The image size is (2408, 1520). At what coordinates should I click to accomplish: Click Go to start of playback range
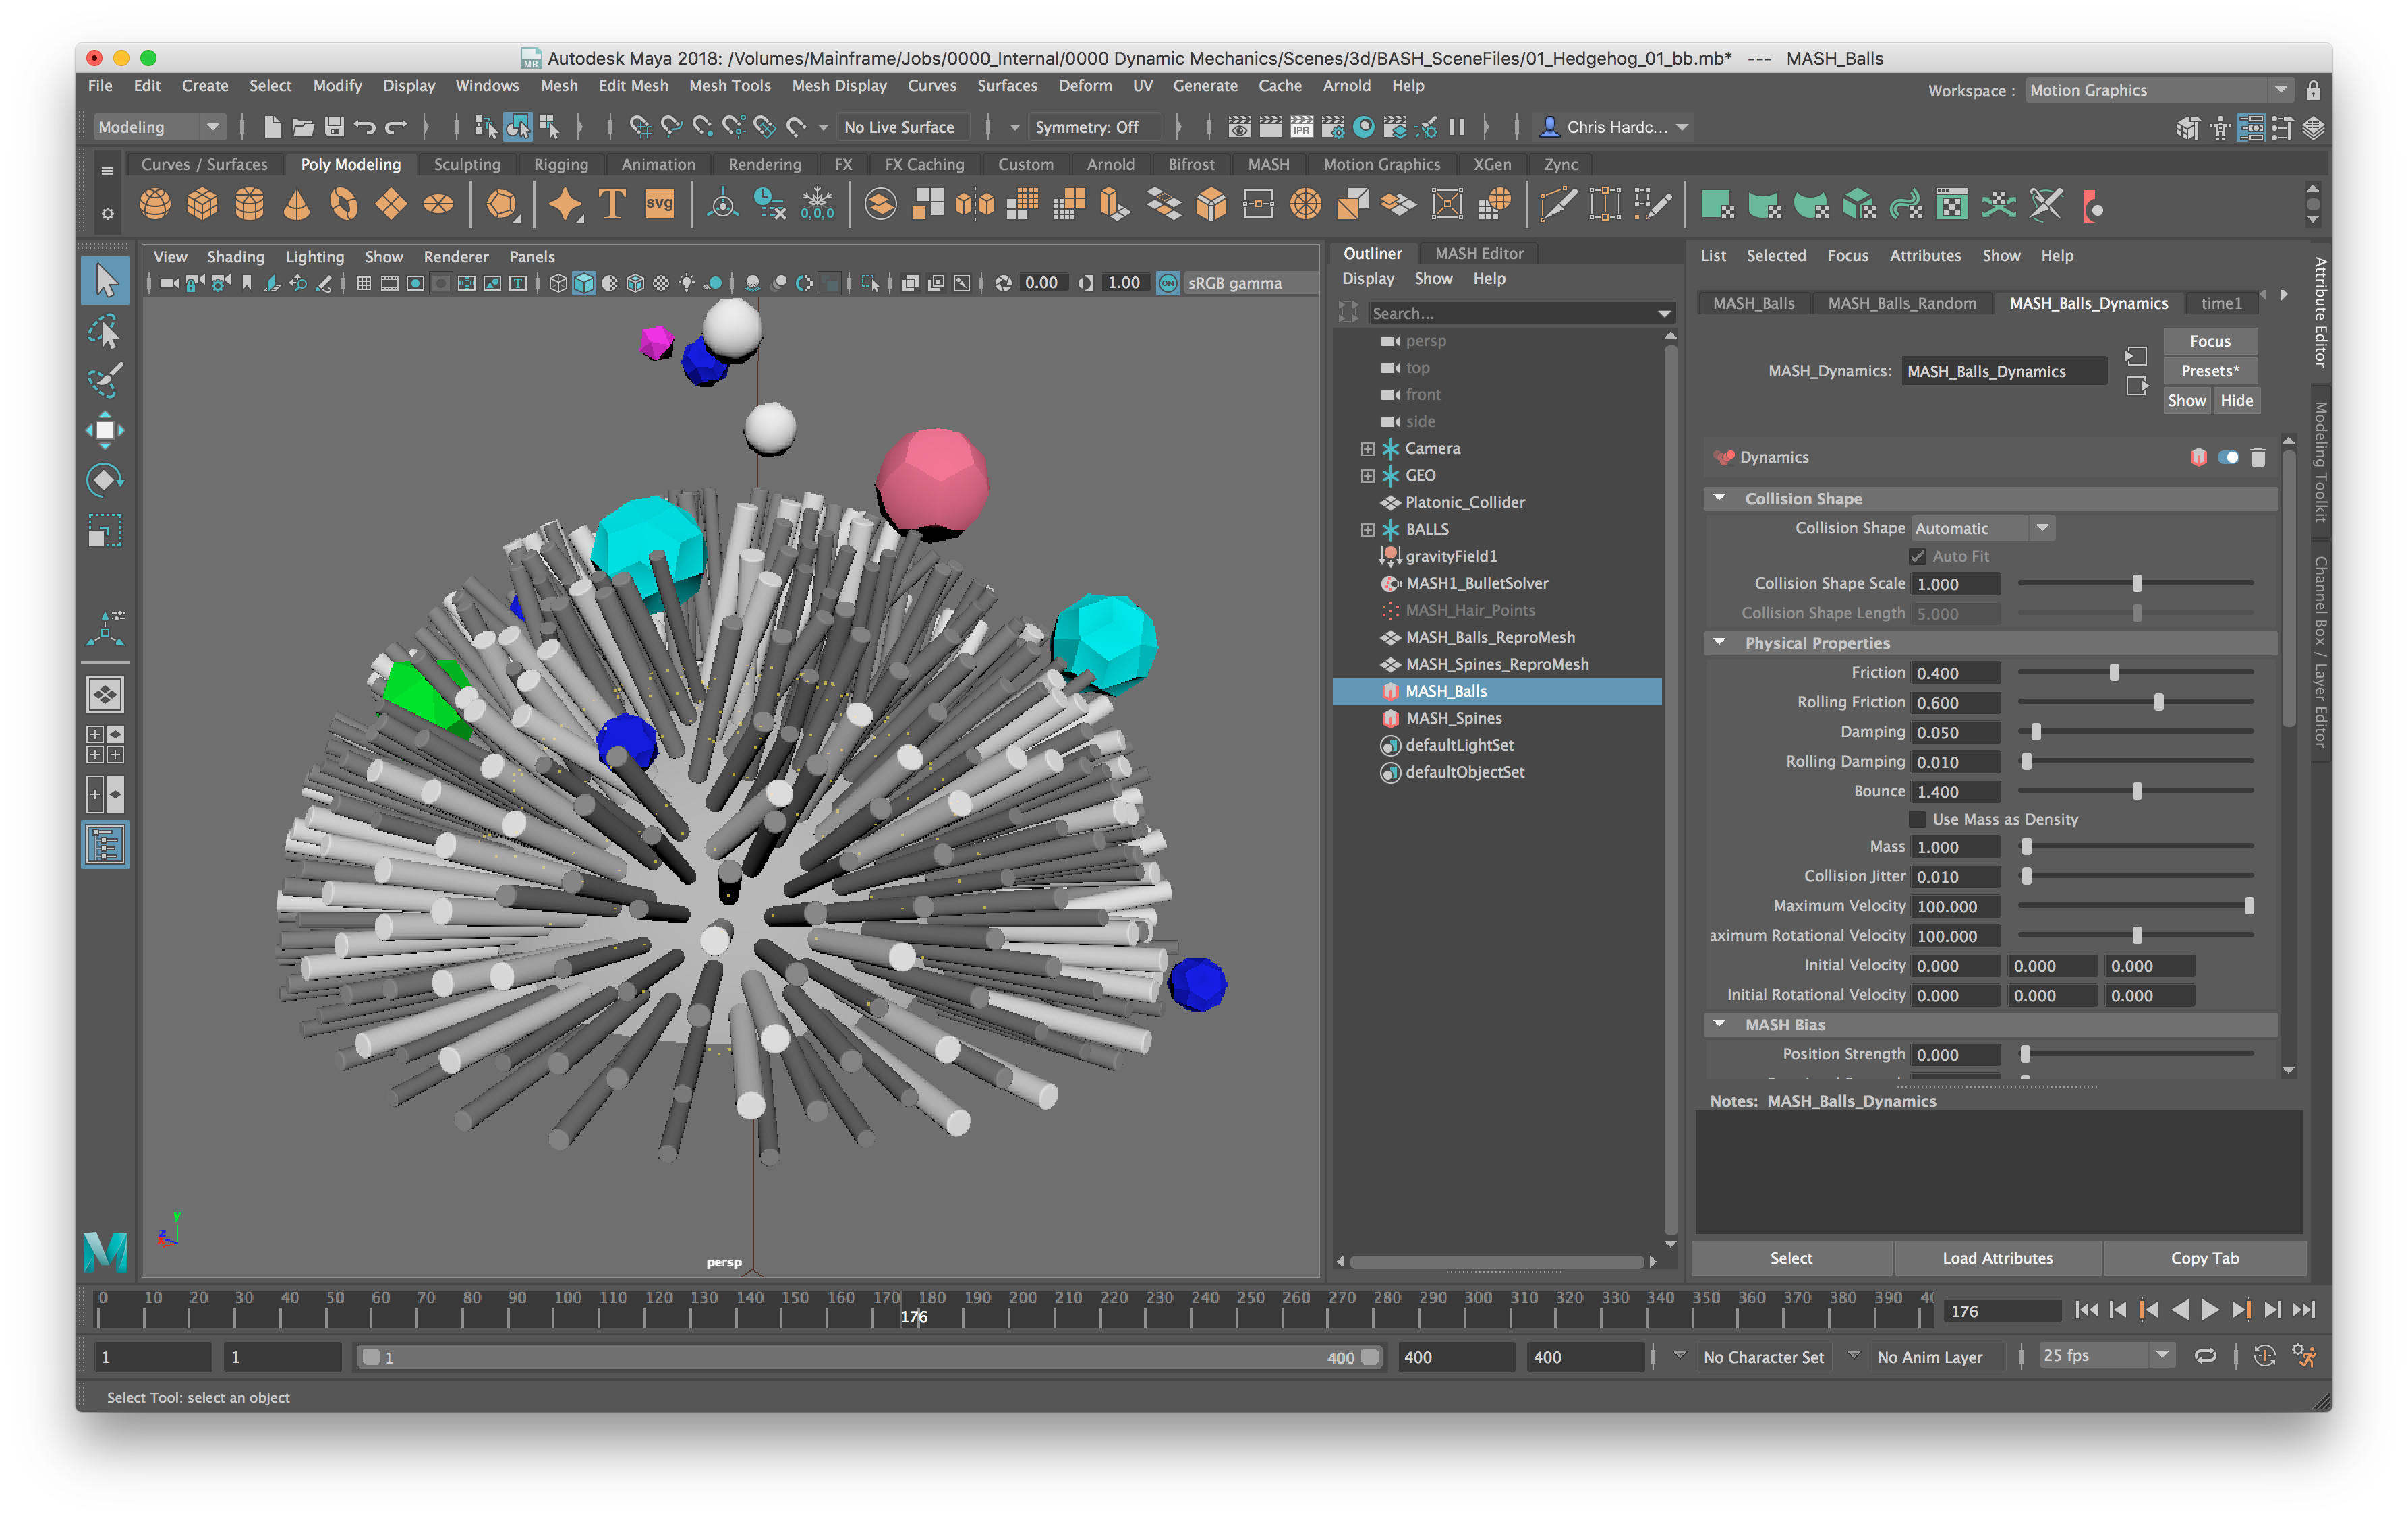(2086, 1310)
